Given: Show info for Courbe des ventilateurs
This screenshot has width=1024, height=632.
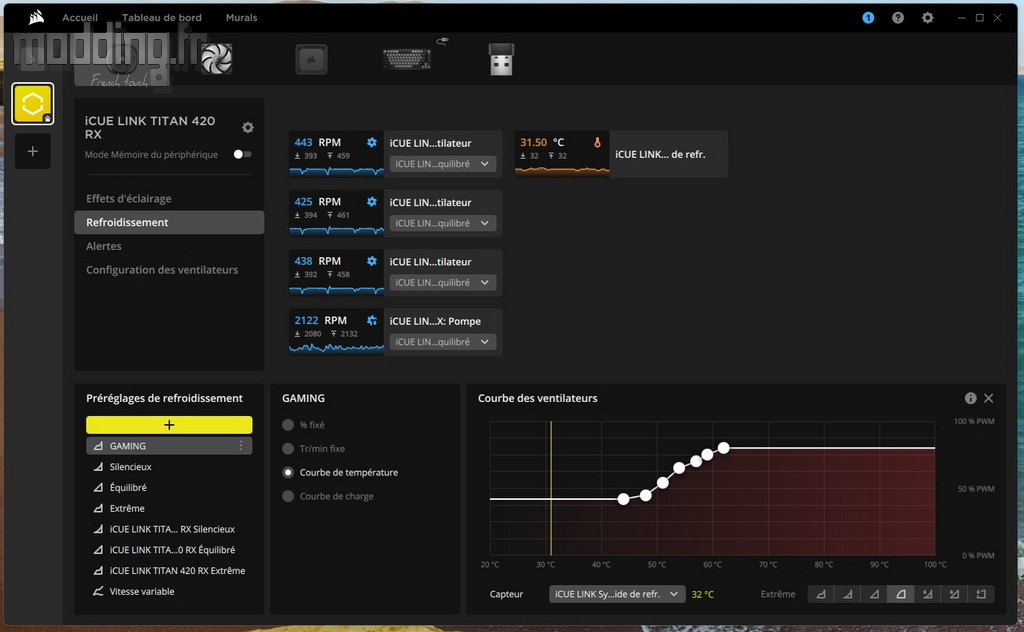Looking at the screenshot, I should point(970,398).
